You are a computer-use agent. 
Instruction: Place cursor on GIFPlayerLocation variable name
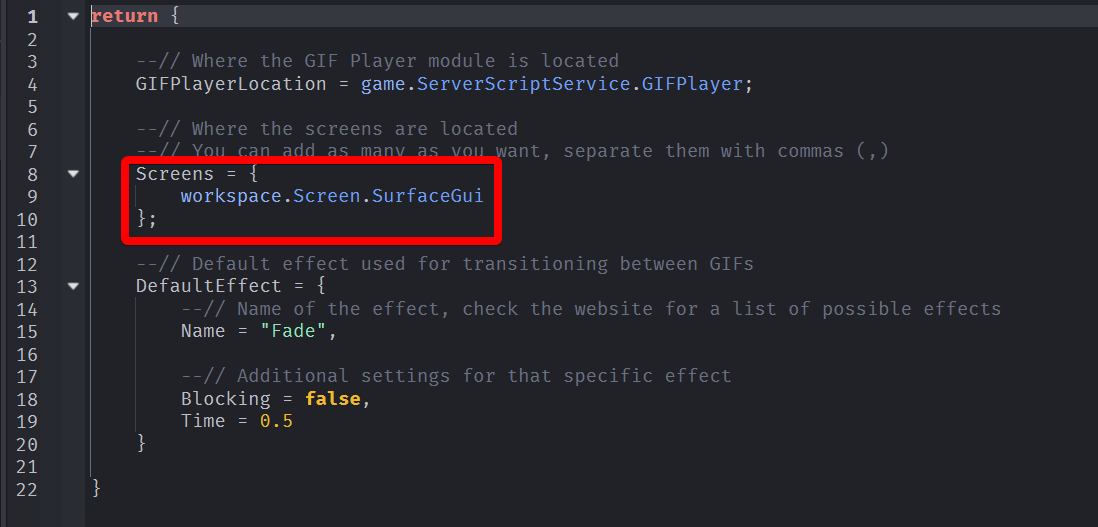[x=233, y=84]
